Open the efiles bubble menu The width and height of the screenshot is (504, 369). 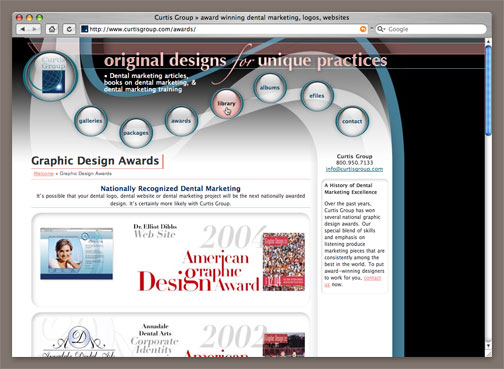[317, 96]
